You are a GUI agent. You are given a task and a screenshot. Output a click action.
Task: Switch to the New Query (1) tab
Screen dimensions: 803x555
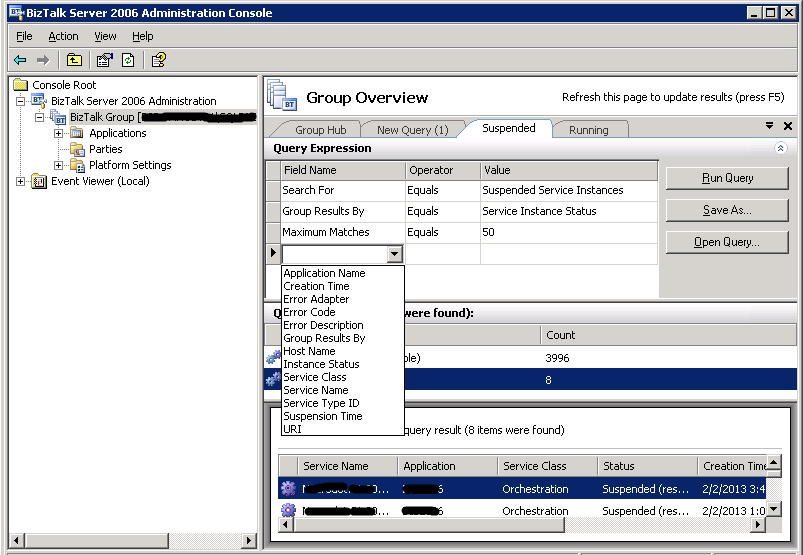[412, 130]
